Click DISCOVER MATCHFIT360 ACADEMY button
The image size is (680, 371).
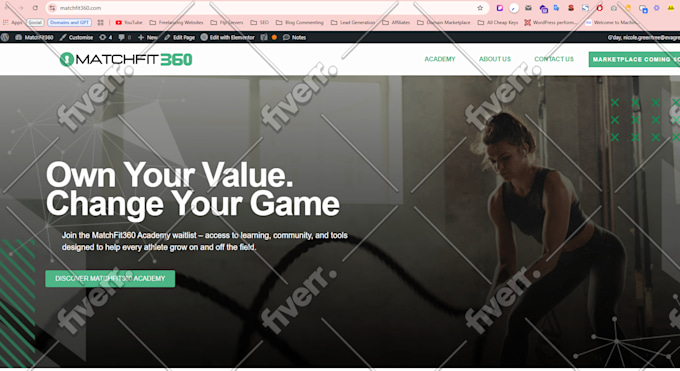[110, 279]
